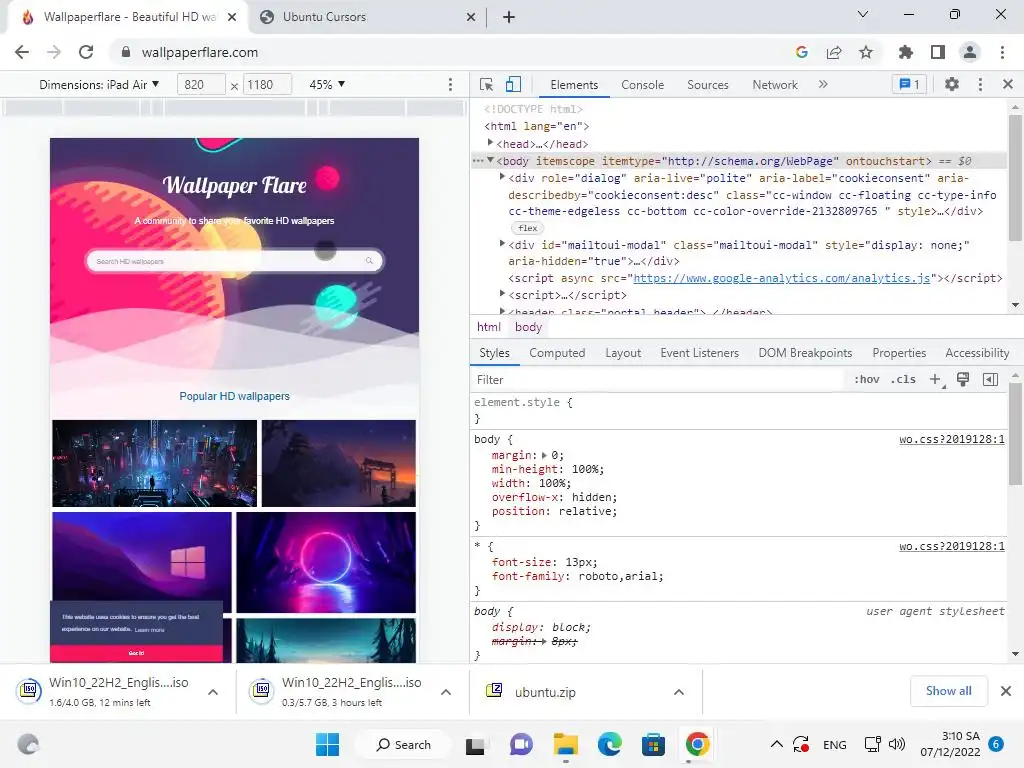The image size is (1024, 768).
Task: Edit the viewport height field 1180
Action: click(266, 85)
